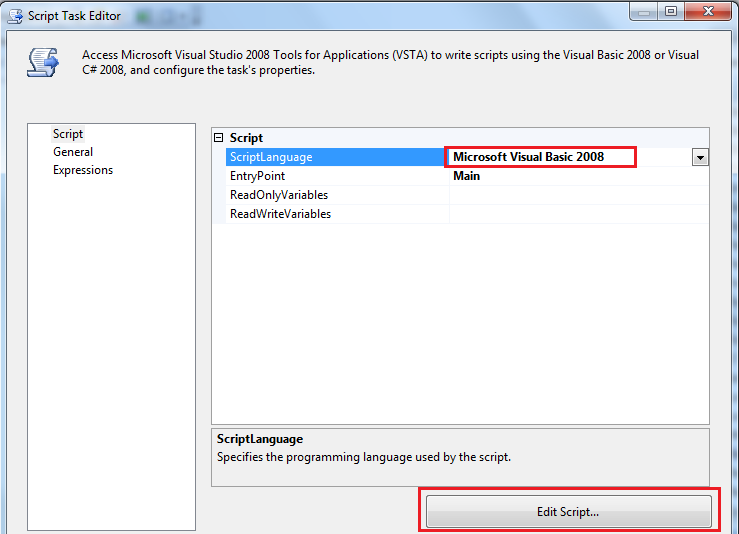Screen dimensions: 739x534
Task: Select the ScriptLanguage property row
Action: (467, 157)
